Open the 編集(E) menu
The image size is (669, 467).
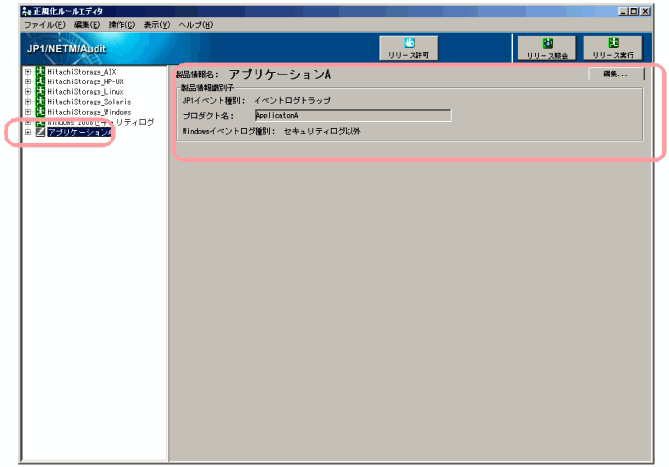pyautogui.click(x=87, y=25)
